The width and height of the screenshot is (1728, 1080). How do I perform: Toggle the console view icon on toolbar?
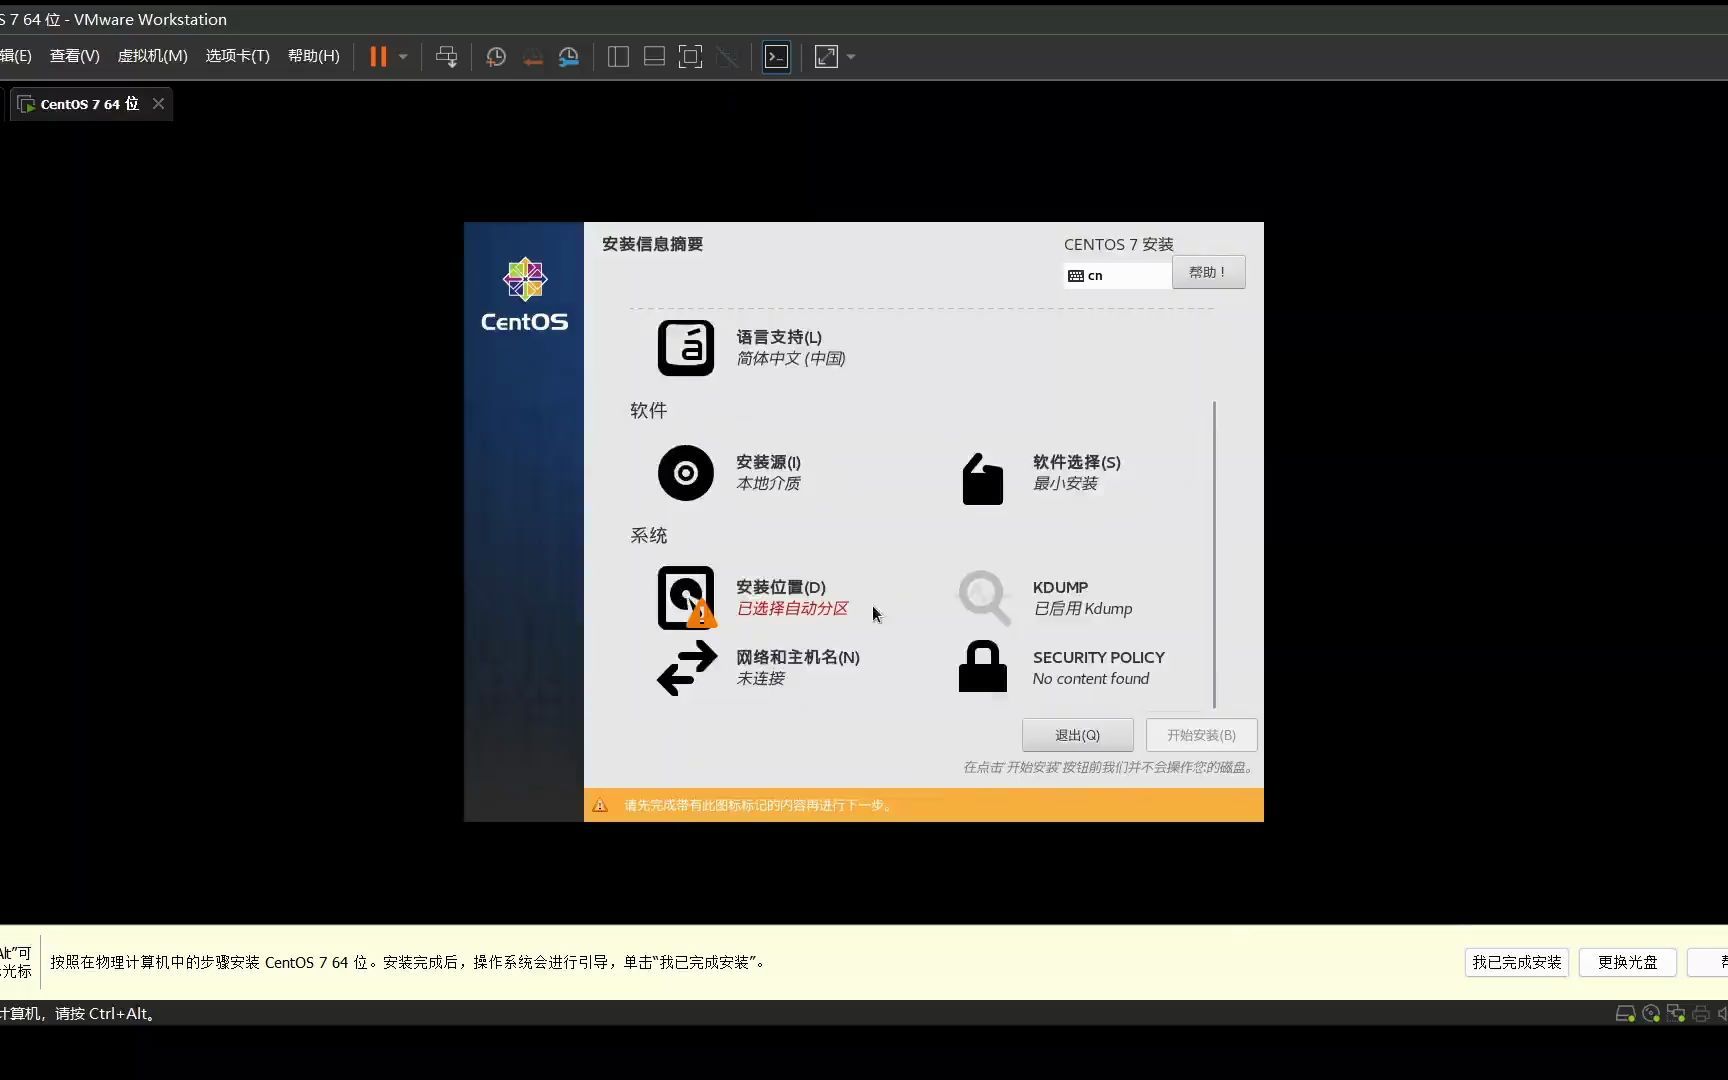tap(776, 56)
